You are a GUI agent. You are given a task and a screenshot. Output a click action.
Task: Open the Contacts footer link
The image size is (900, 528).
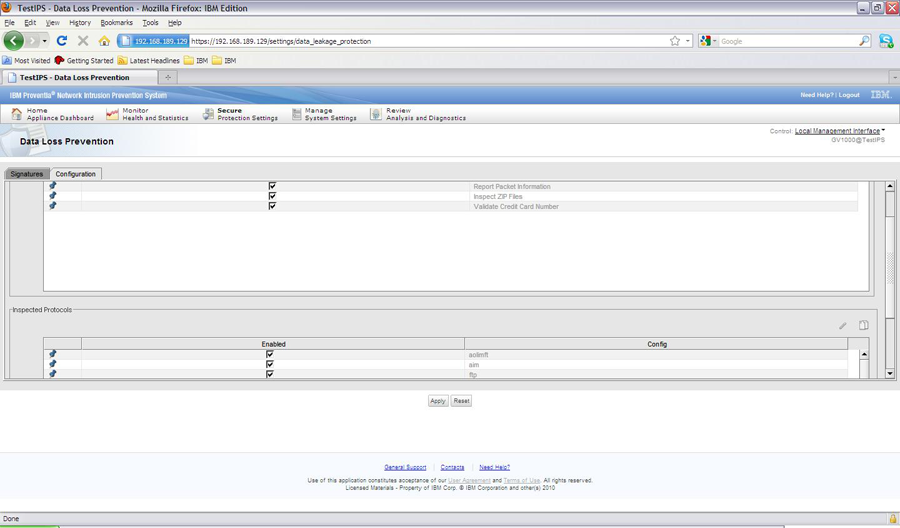click(x=452, y=468)
